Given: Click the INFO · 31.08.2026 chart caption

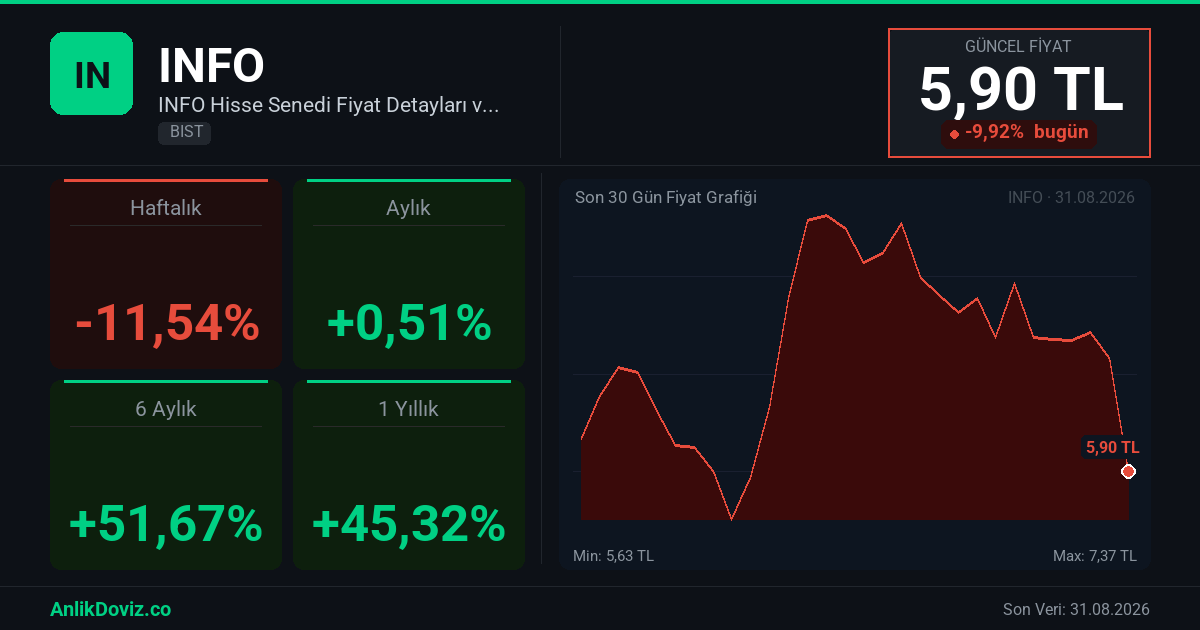Looking at the screenshot, I should [x=1071, y=197].
